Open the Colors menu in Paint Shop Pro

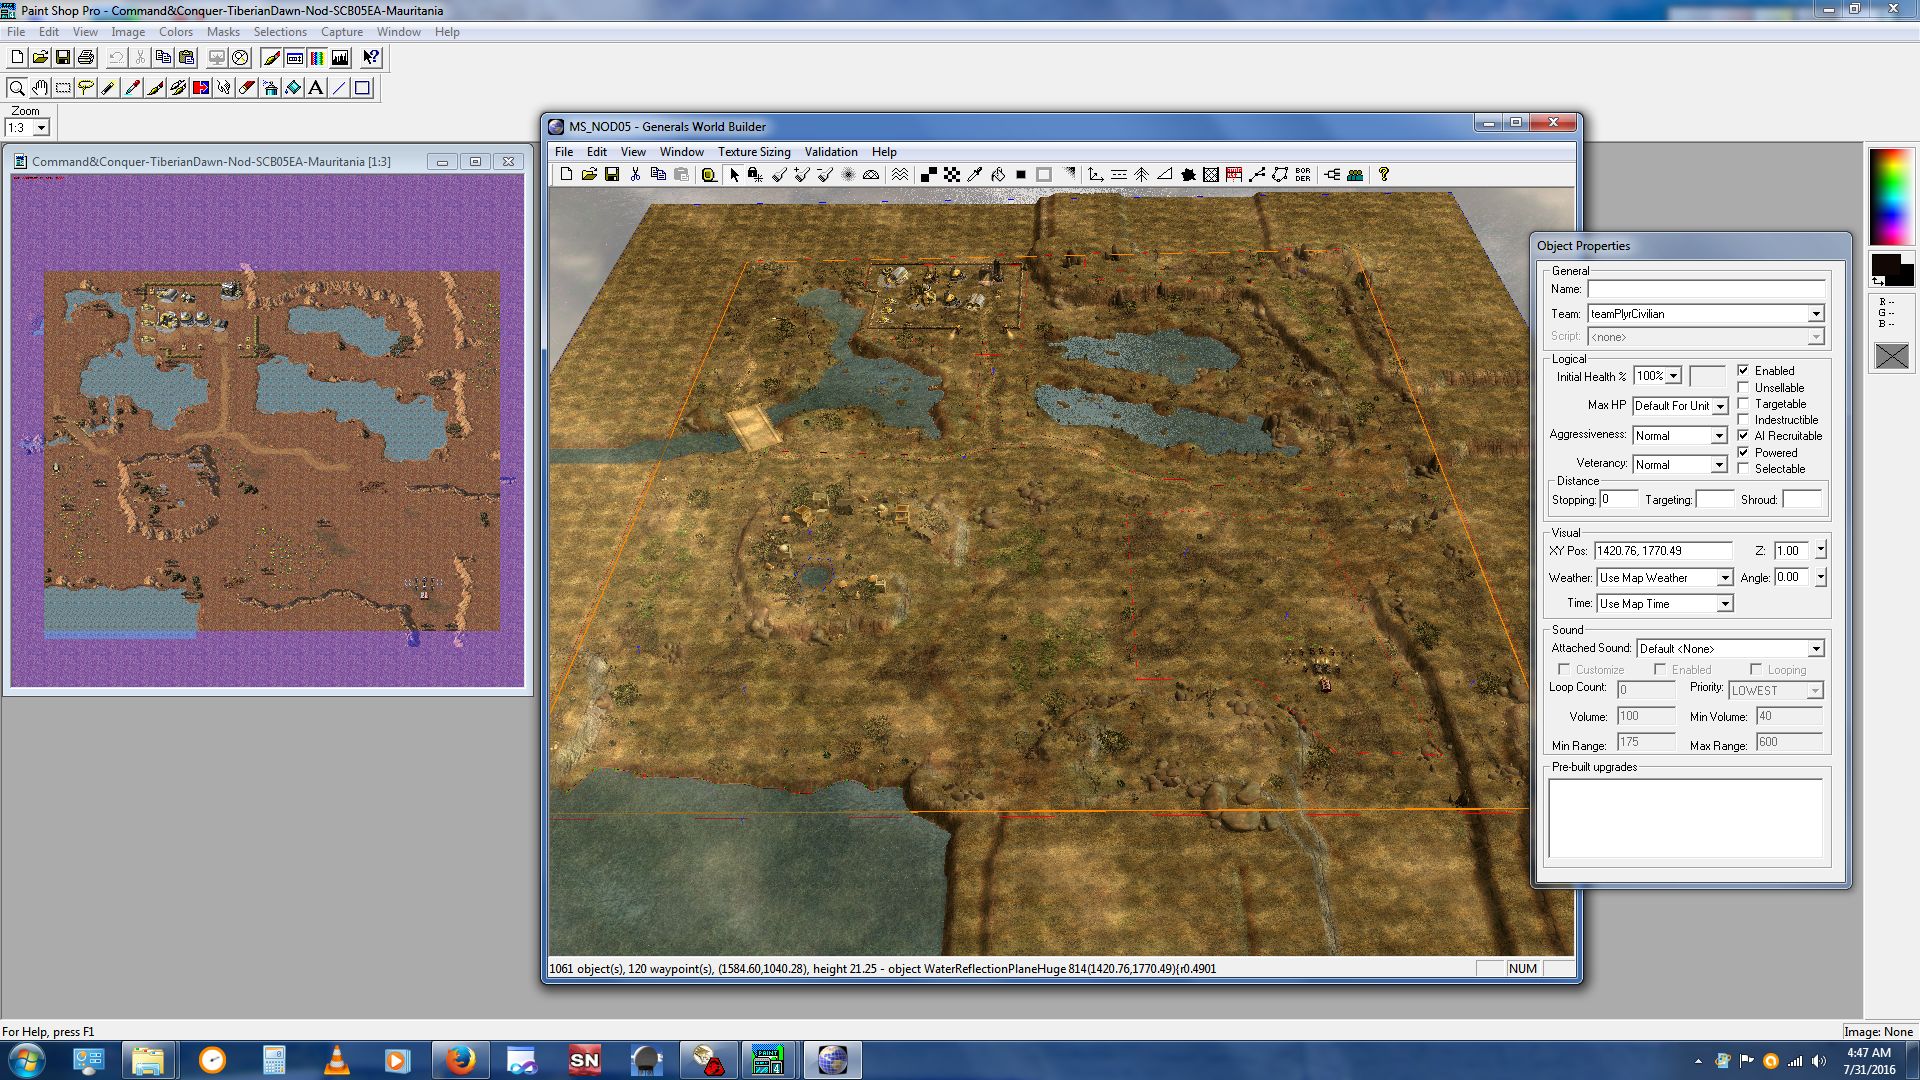pos(175,32)
